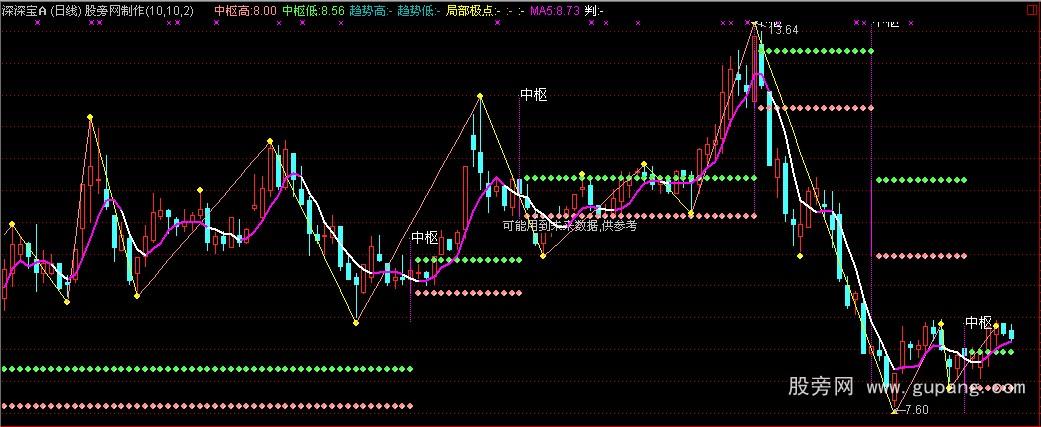The image size is (1041, 427).
Task: Click the 7.60 low price marker
Action: click(916, 410)
